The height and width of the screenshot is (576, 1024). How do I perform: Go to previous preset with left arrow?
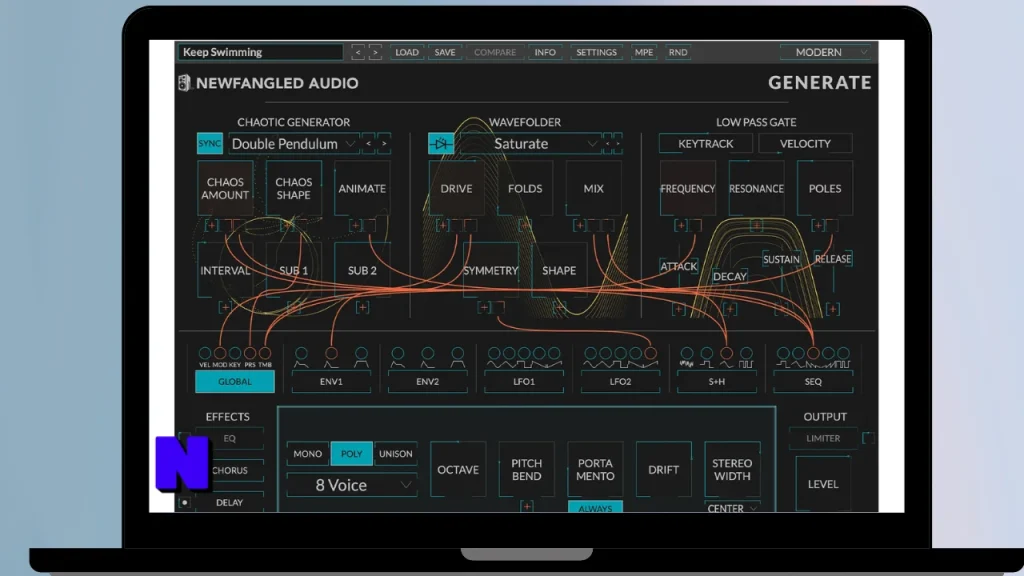357,52
